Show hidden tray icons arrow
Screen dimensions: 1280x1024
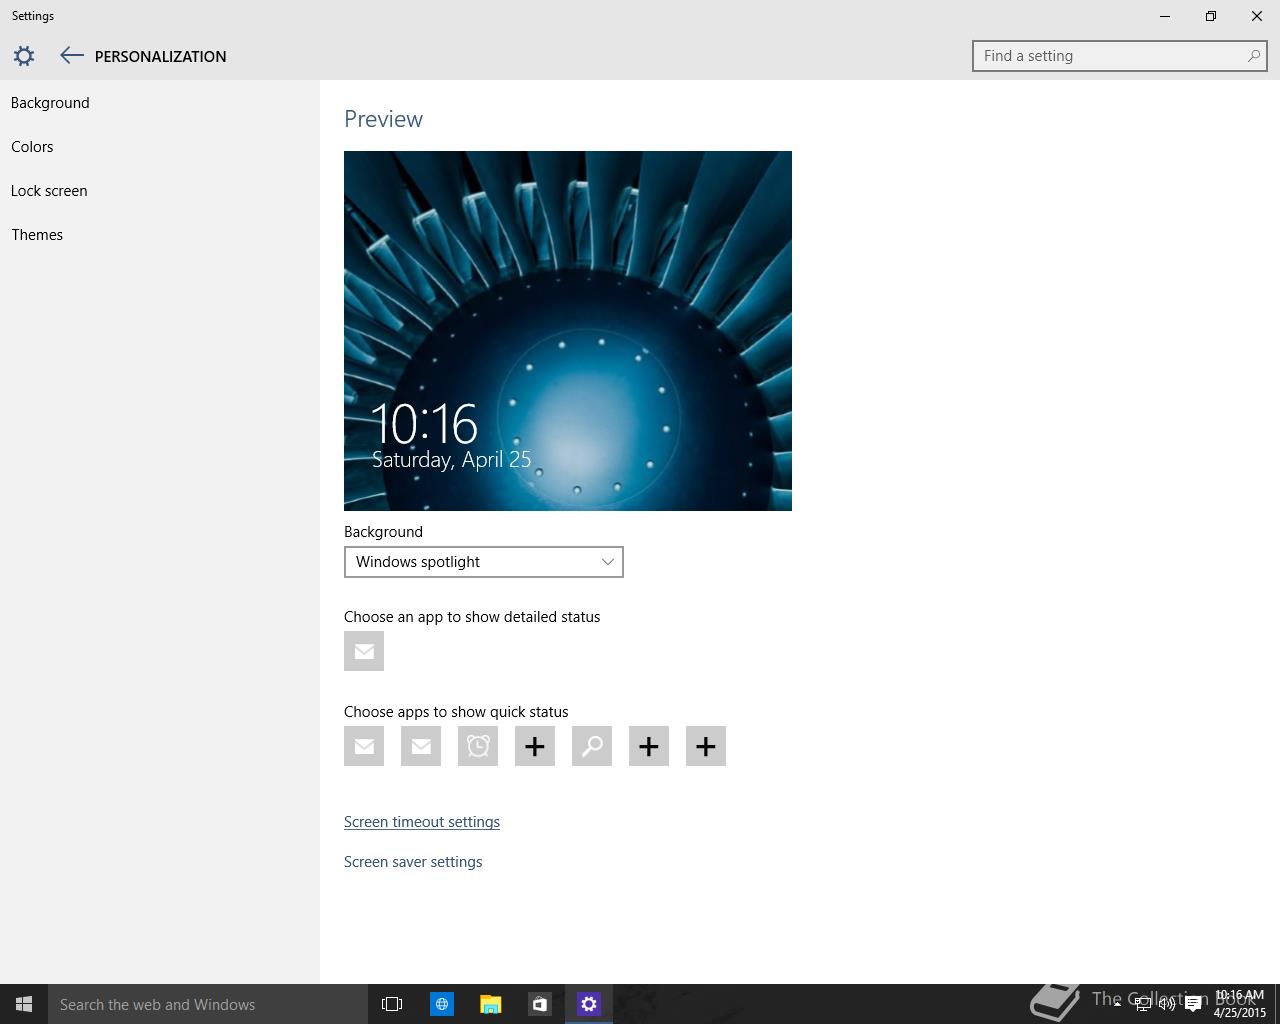(1117, 1004)
